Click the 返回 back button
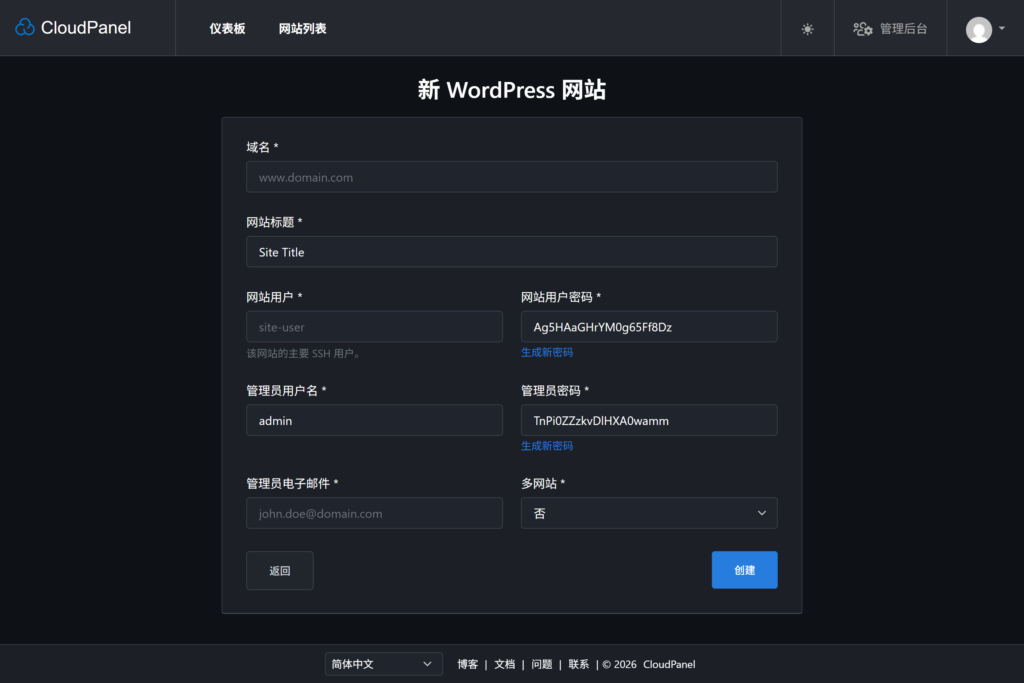 pos(280,571)
